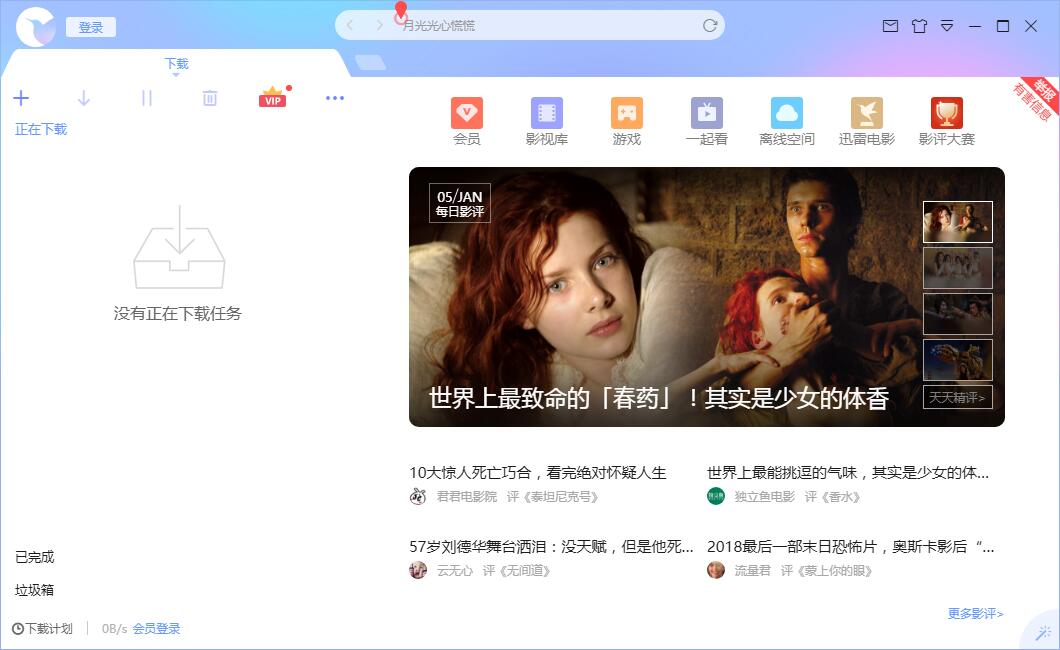The image size is (1060, 650).
Task: Open the 影视库 film library icon
Action: pyautogui.click(x=546, y=122)
